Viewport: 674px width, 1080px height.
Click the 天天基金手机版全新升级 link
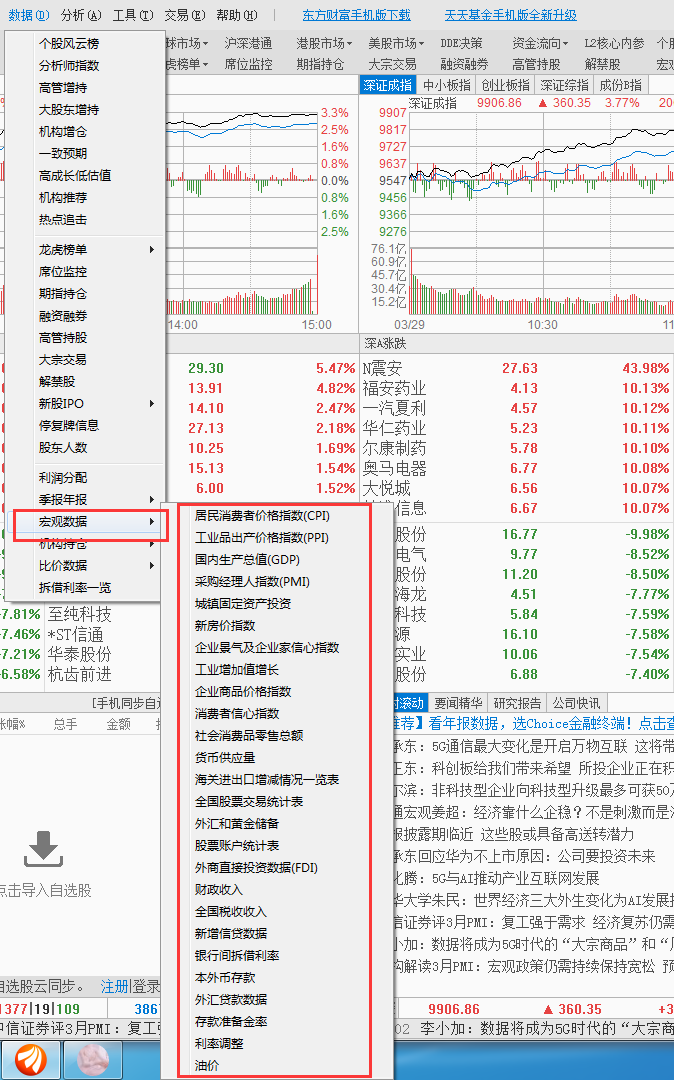click(511, 14)
